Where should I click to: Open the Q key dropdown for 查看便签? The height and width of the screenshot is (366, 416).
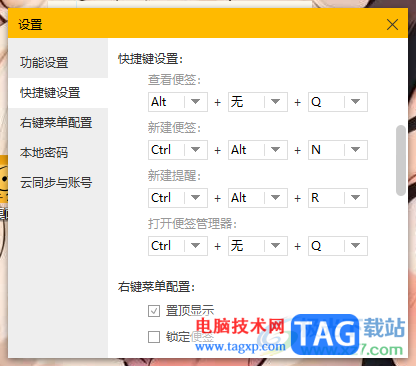point(338,102)
